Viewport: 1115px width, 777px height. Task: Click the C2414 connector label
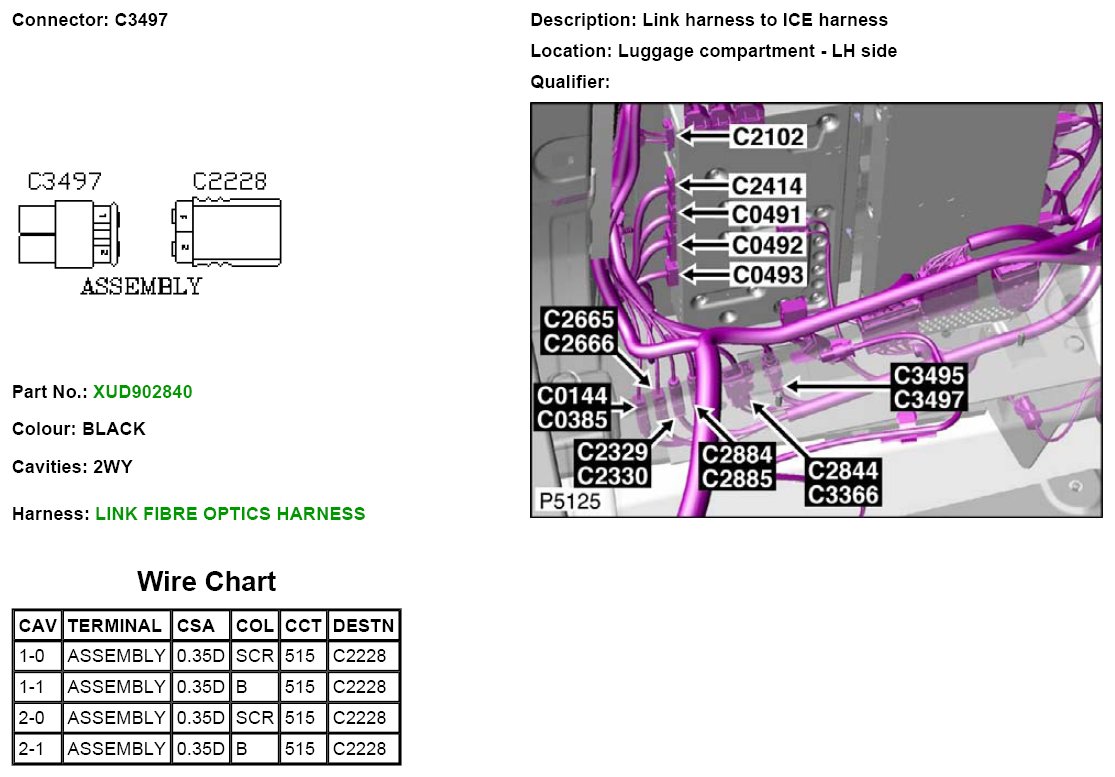767,186
